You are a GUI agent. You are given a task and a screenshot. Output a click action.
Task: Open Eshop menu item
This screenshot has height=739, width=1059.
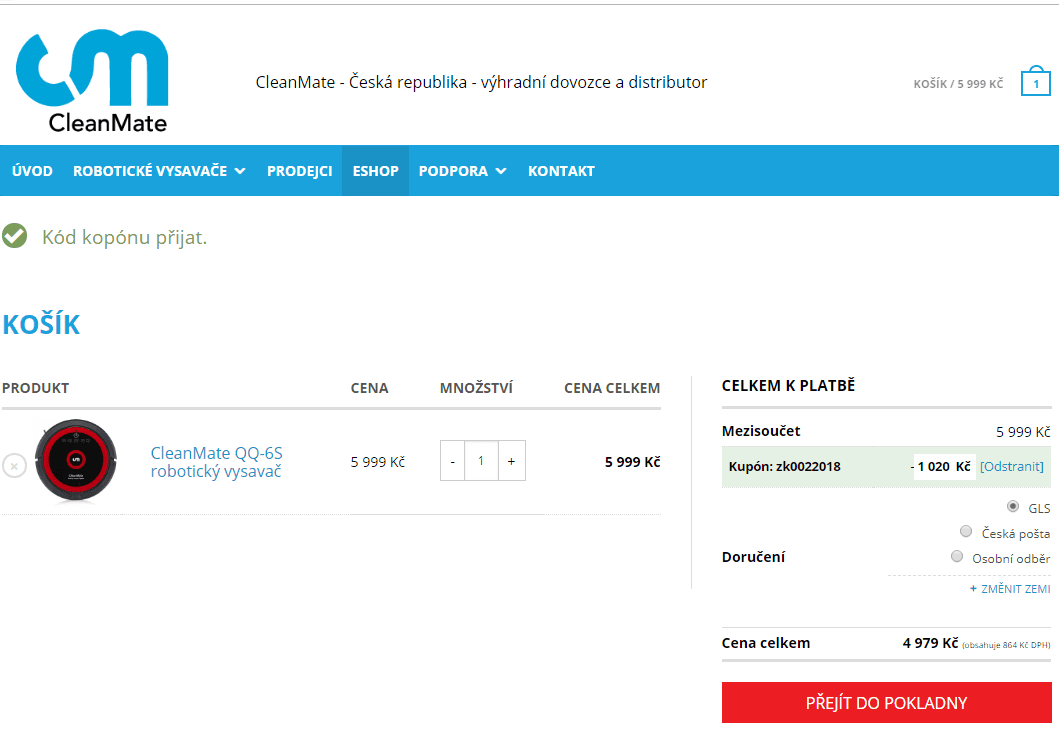coord(376,171)
